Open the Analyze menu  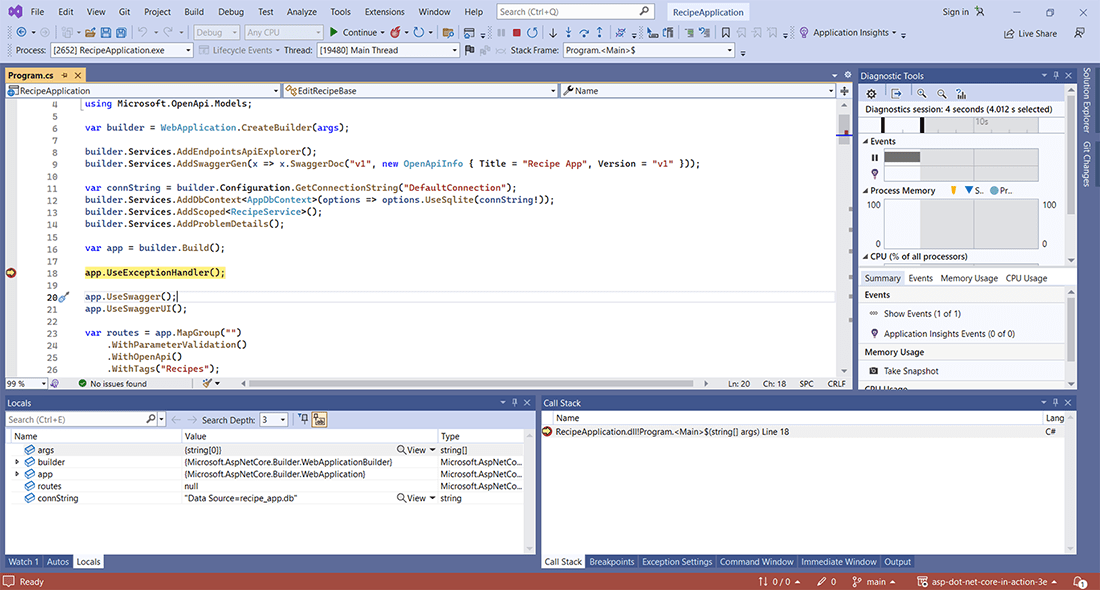coord(301,12)
